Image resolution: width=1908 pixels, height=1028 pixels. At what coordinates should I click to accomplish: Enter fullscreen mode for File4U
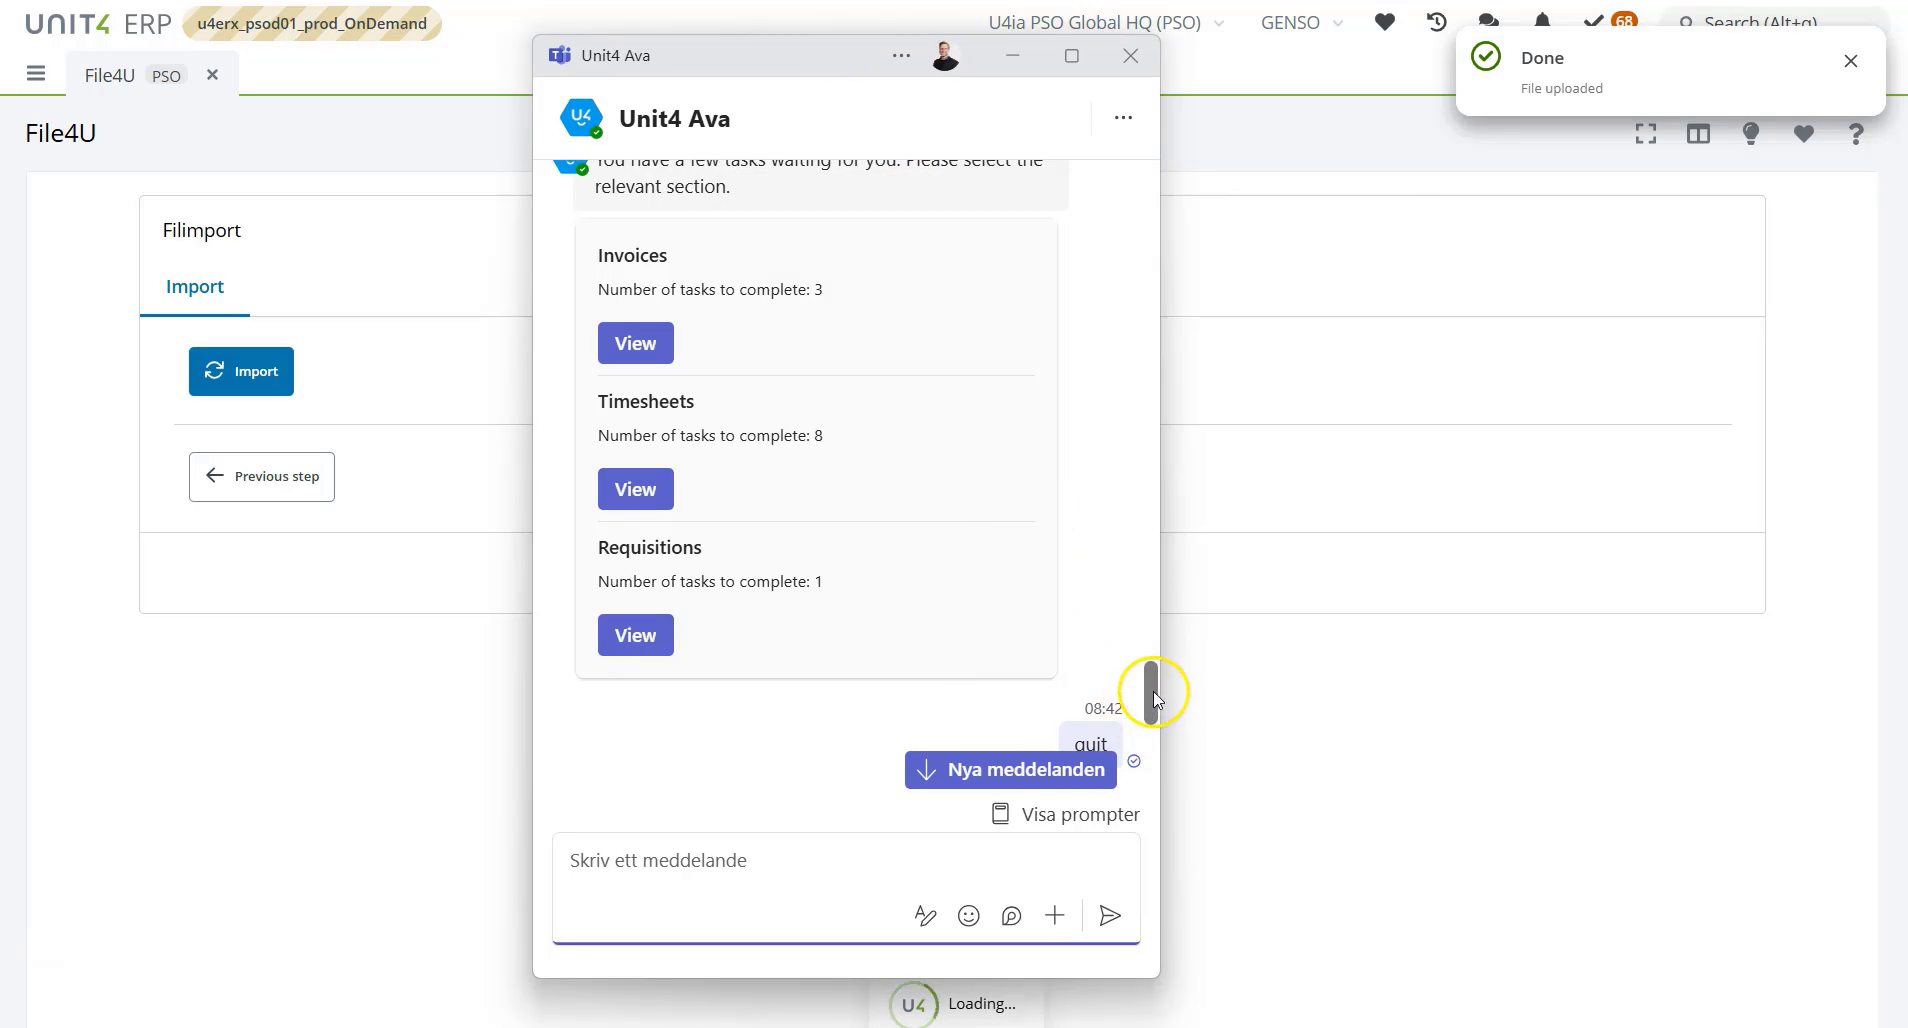tap(1646, 133)
